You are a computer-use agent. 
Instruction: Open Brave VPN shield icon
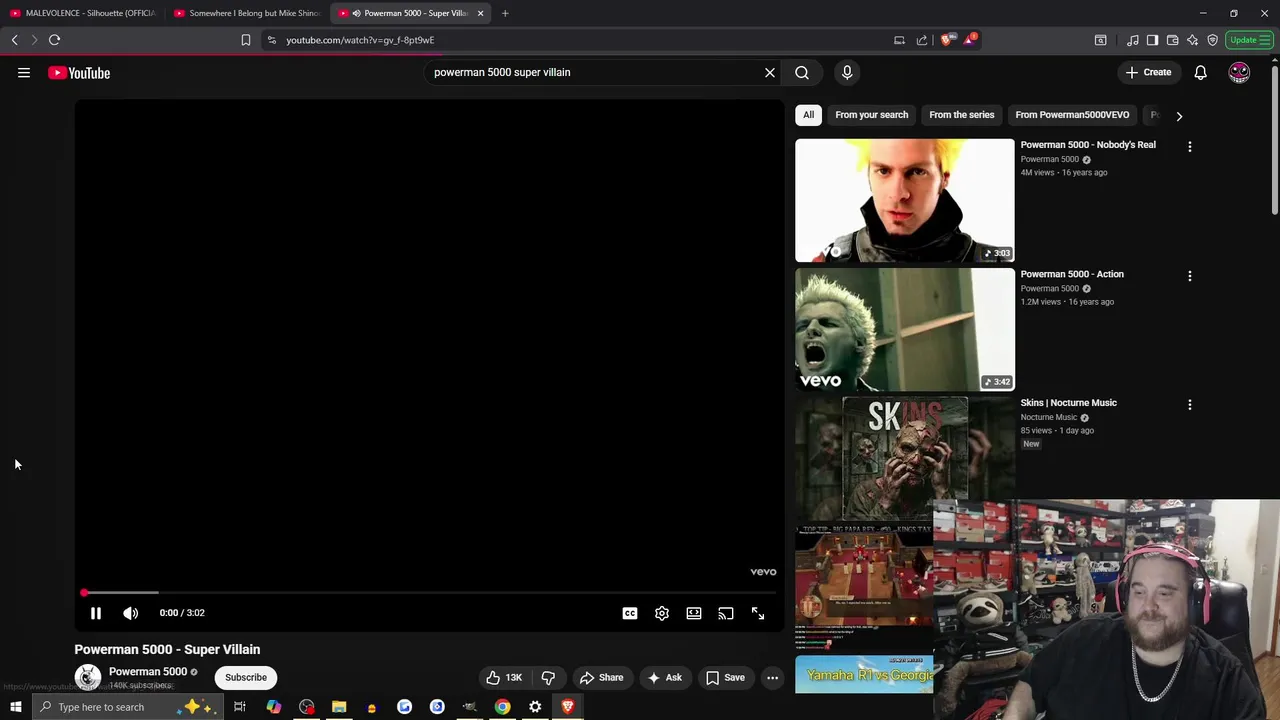(x=1212, y=40)
